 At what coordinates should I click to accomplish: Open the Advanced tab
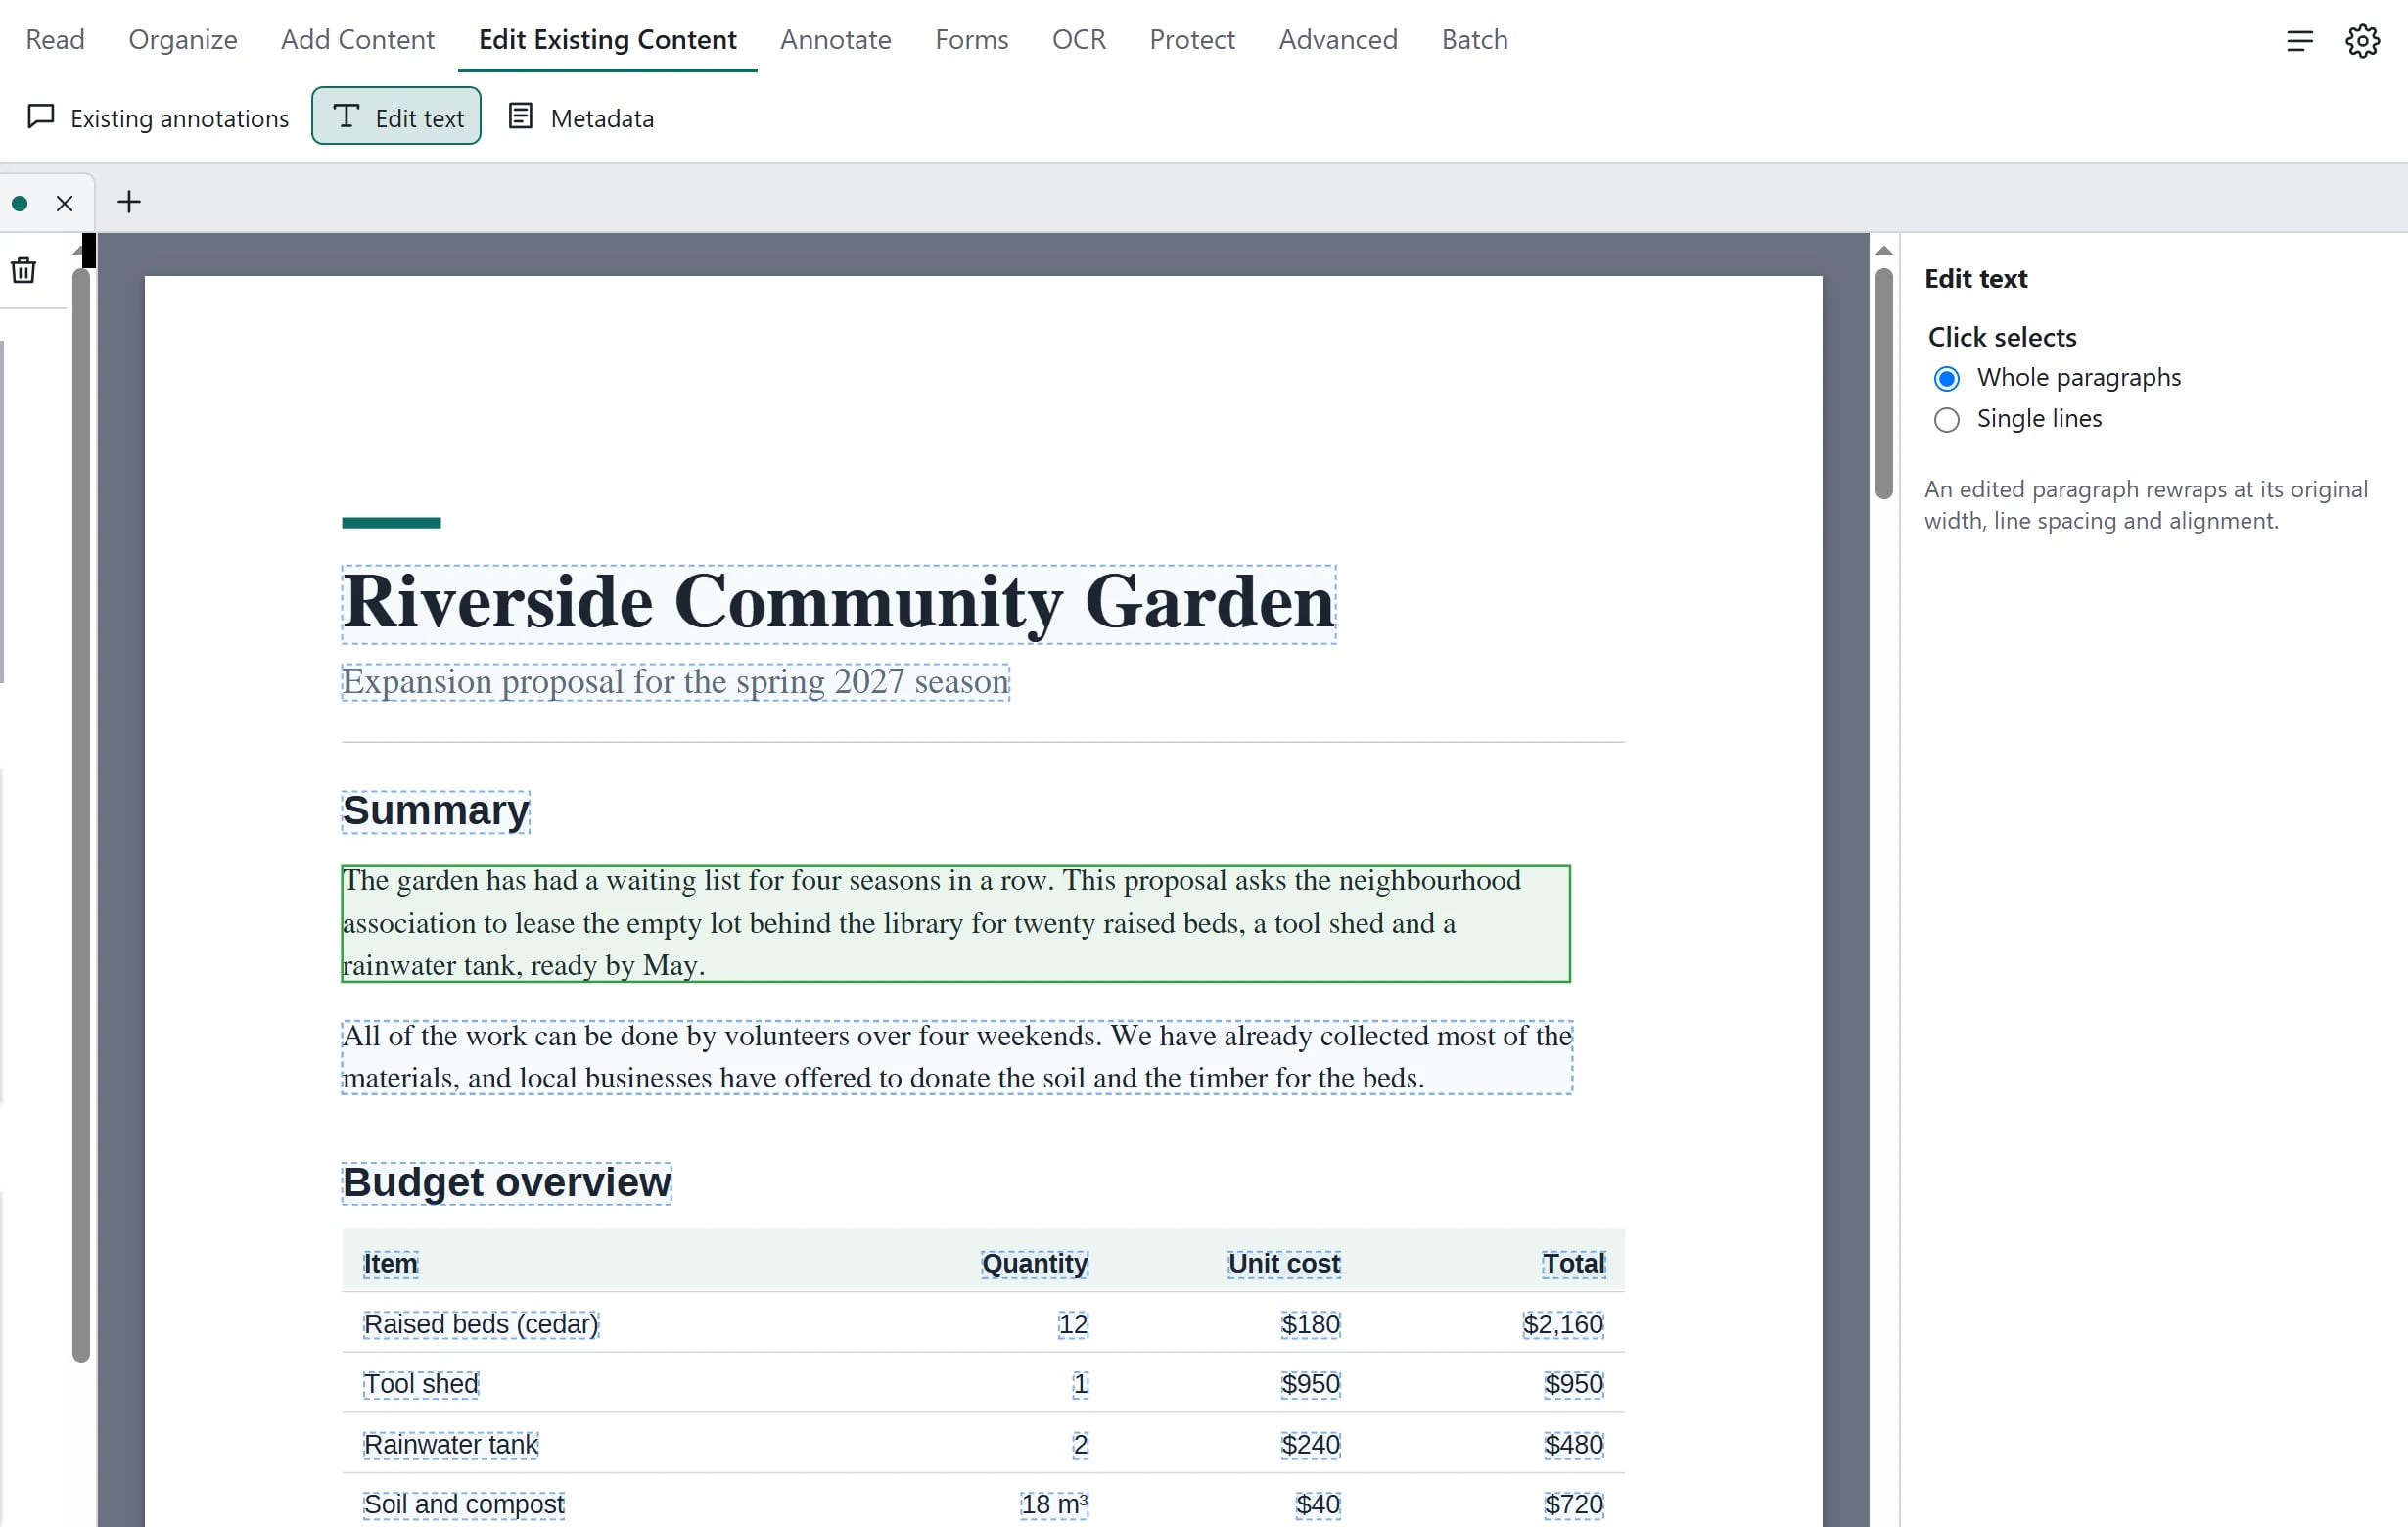(1338, 40)
